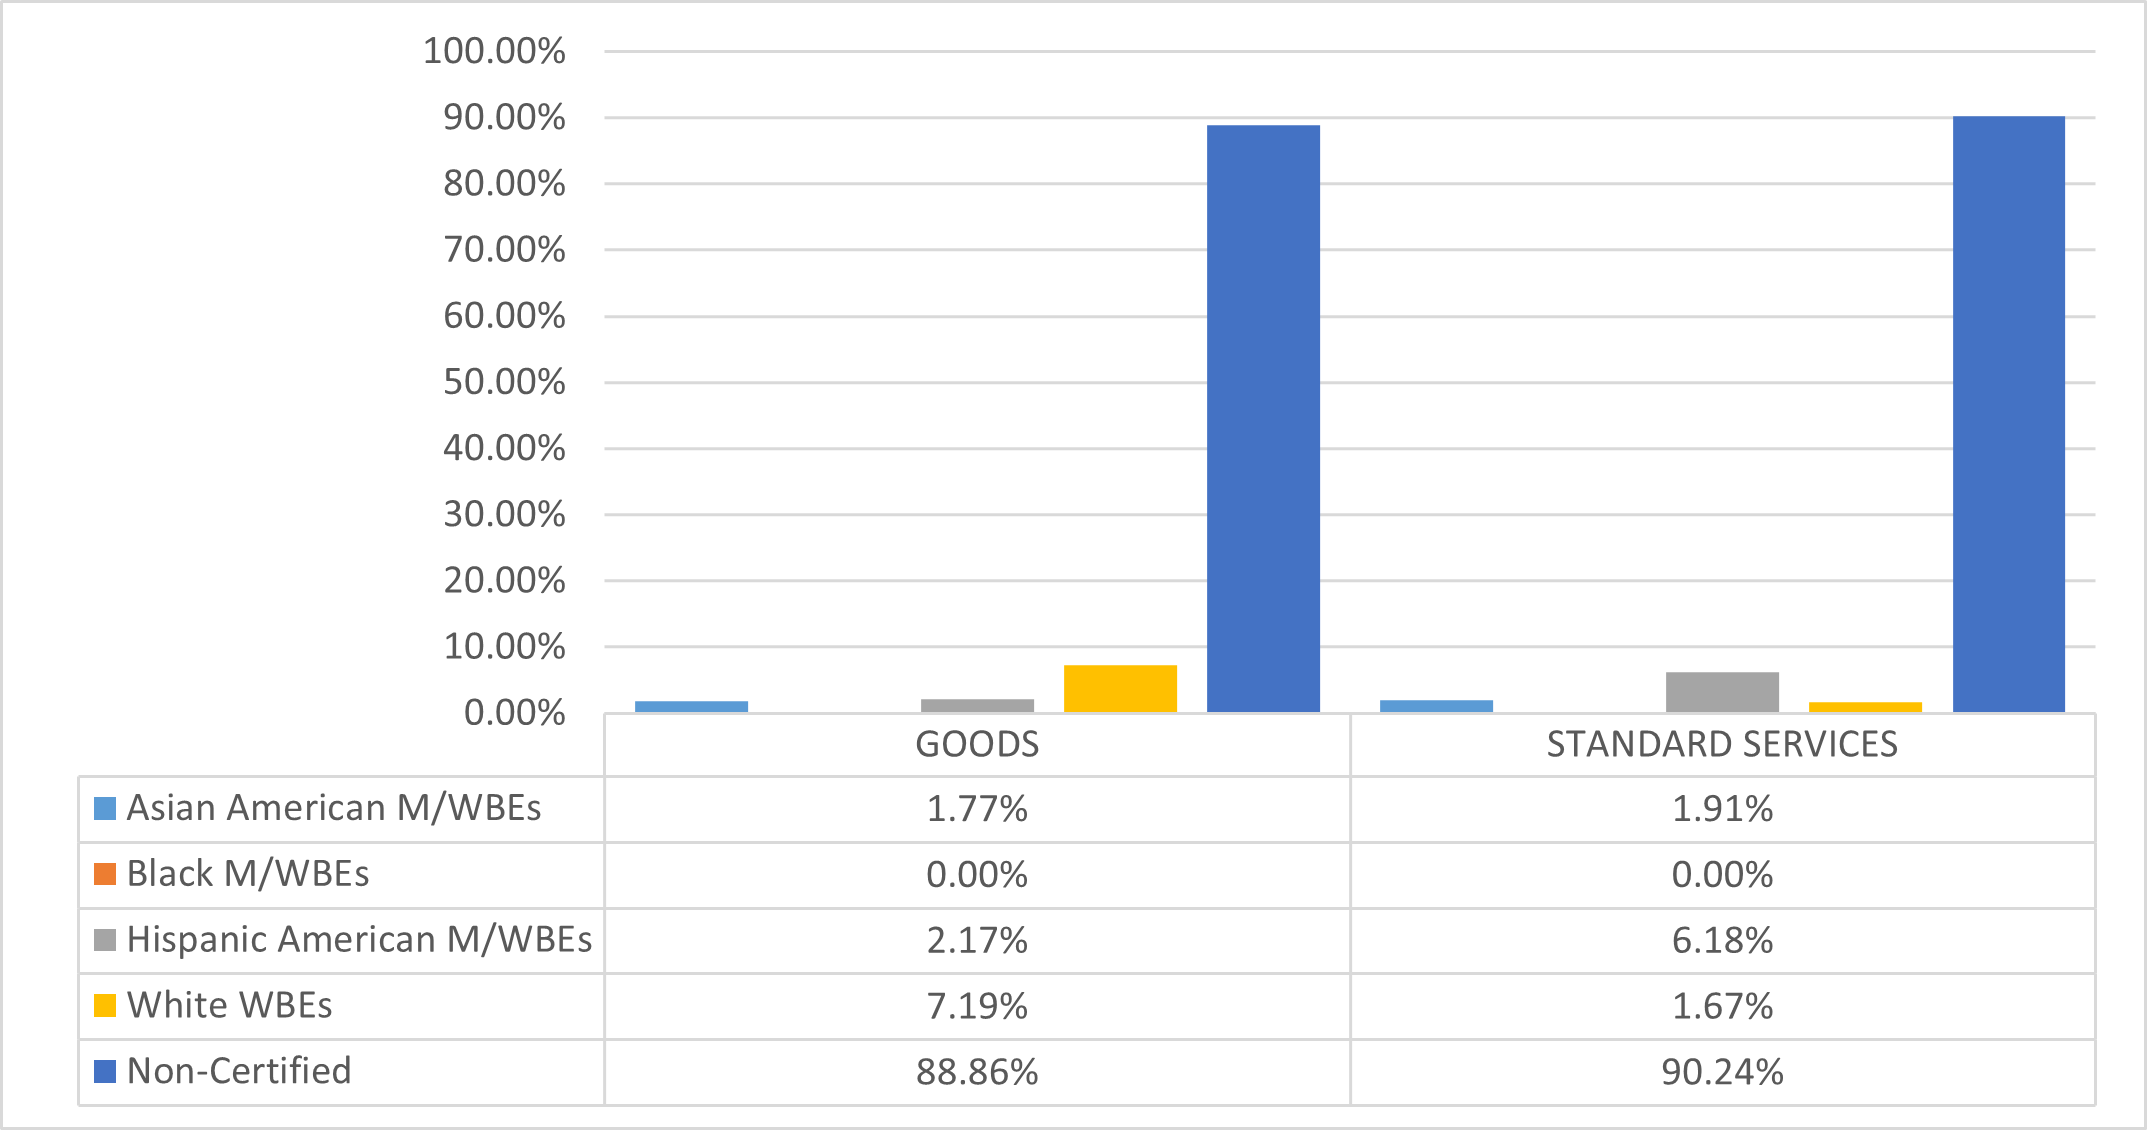This screenshot has height=1130, width=2147.
Task: Select the gray Hispanic American legend swatch
Action: click(105, 940)
